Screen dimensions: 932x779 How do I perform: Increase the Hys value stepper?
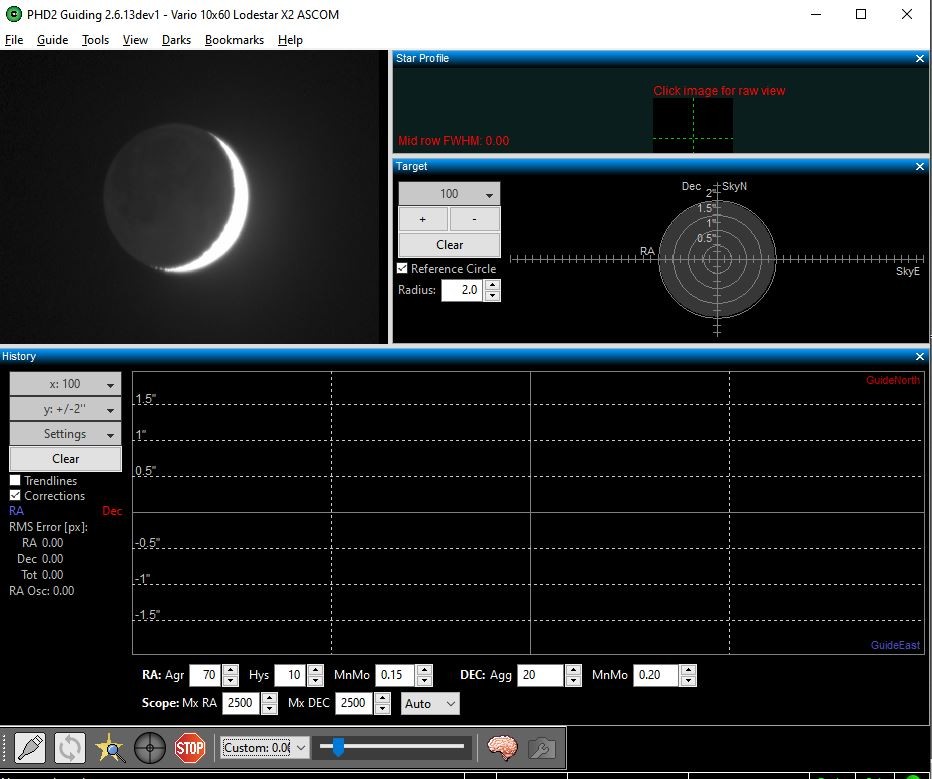tap(316, 670)
